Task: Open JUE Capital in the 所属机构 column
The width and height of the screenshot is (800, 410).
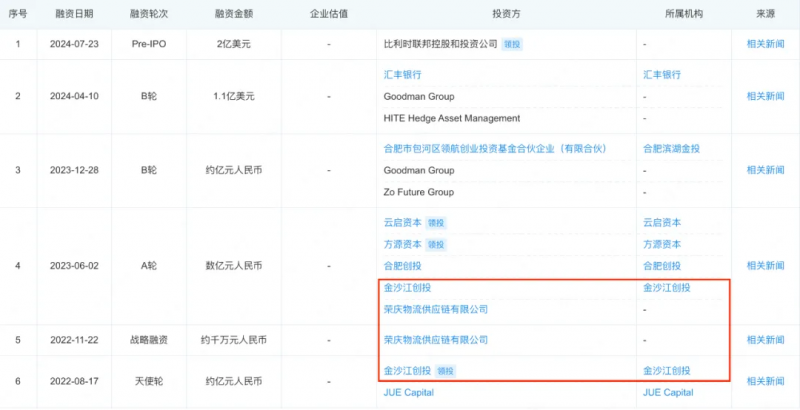Action: point(668,392)
